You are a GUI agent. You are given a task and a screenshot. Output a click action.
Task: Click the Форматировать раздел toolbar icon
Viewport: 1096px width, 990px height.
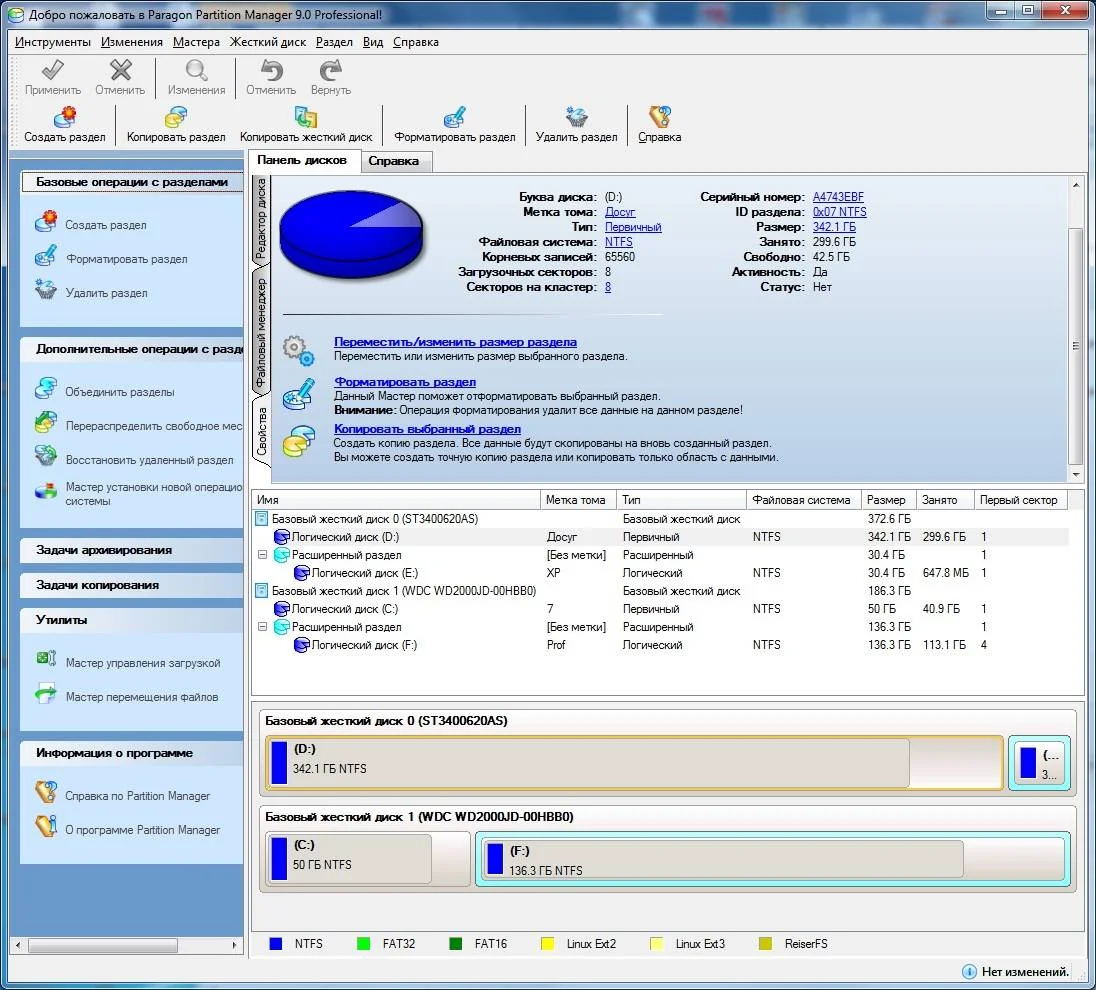point(455,118)
